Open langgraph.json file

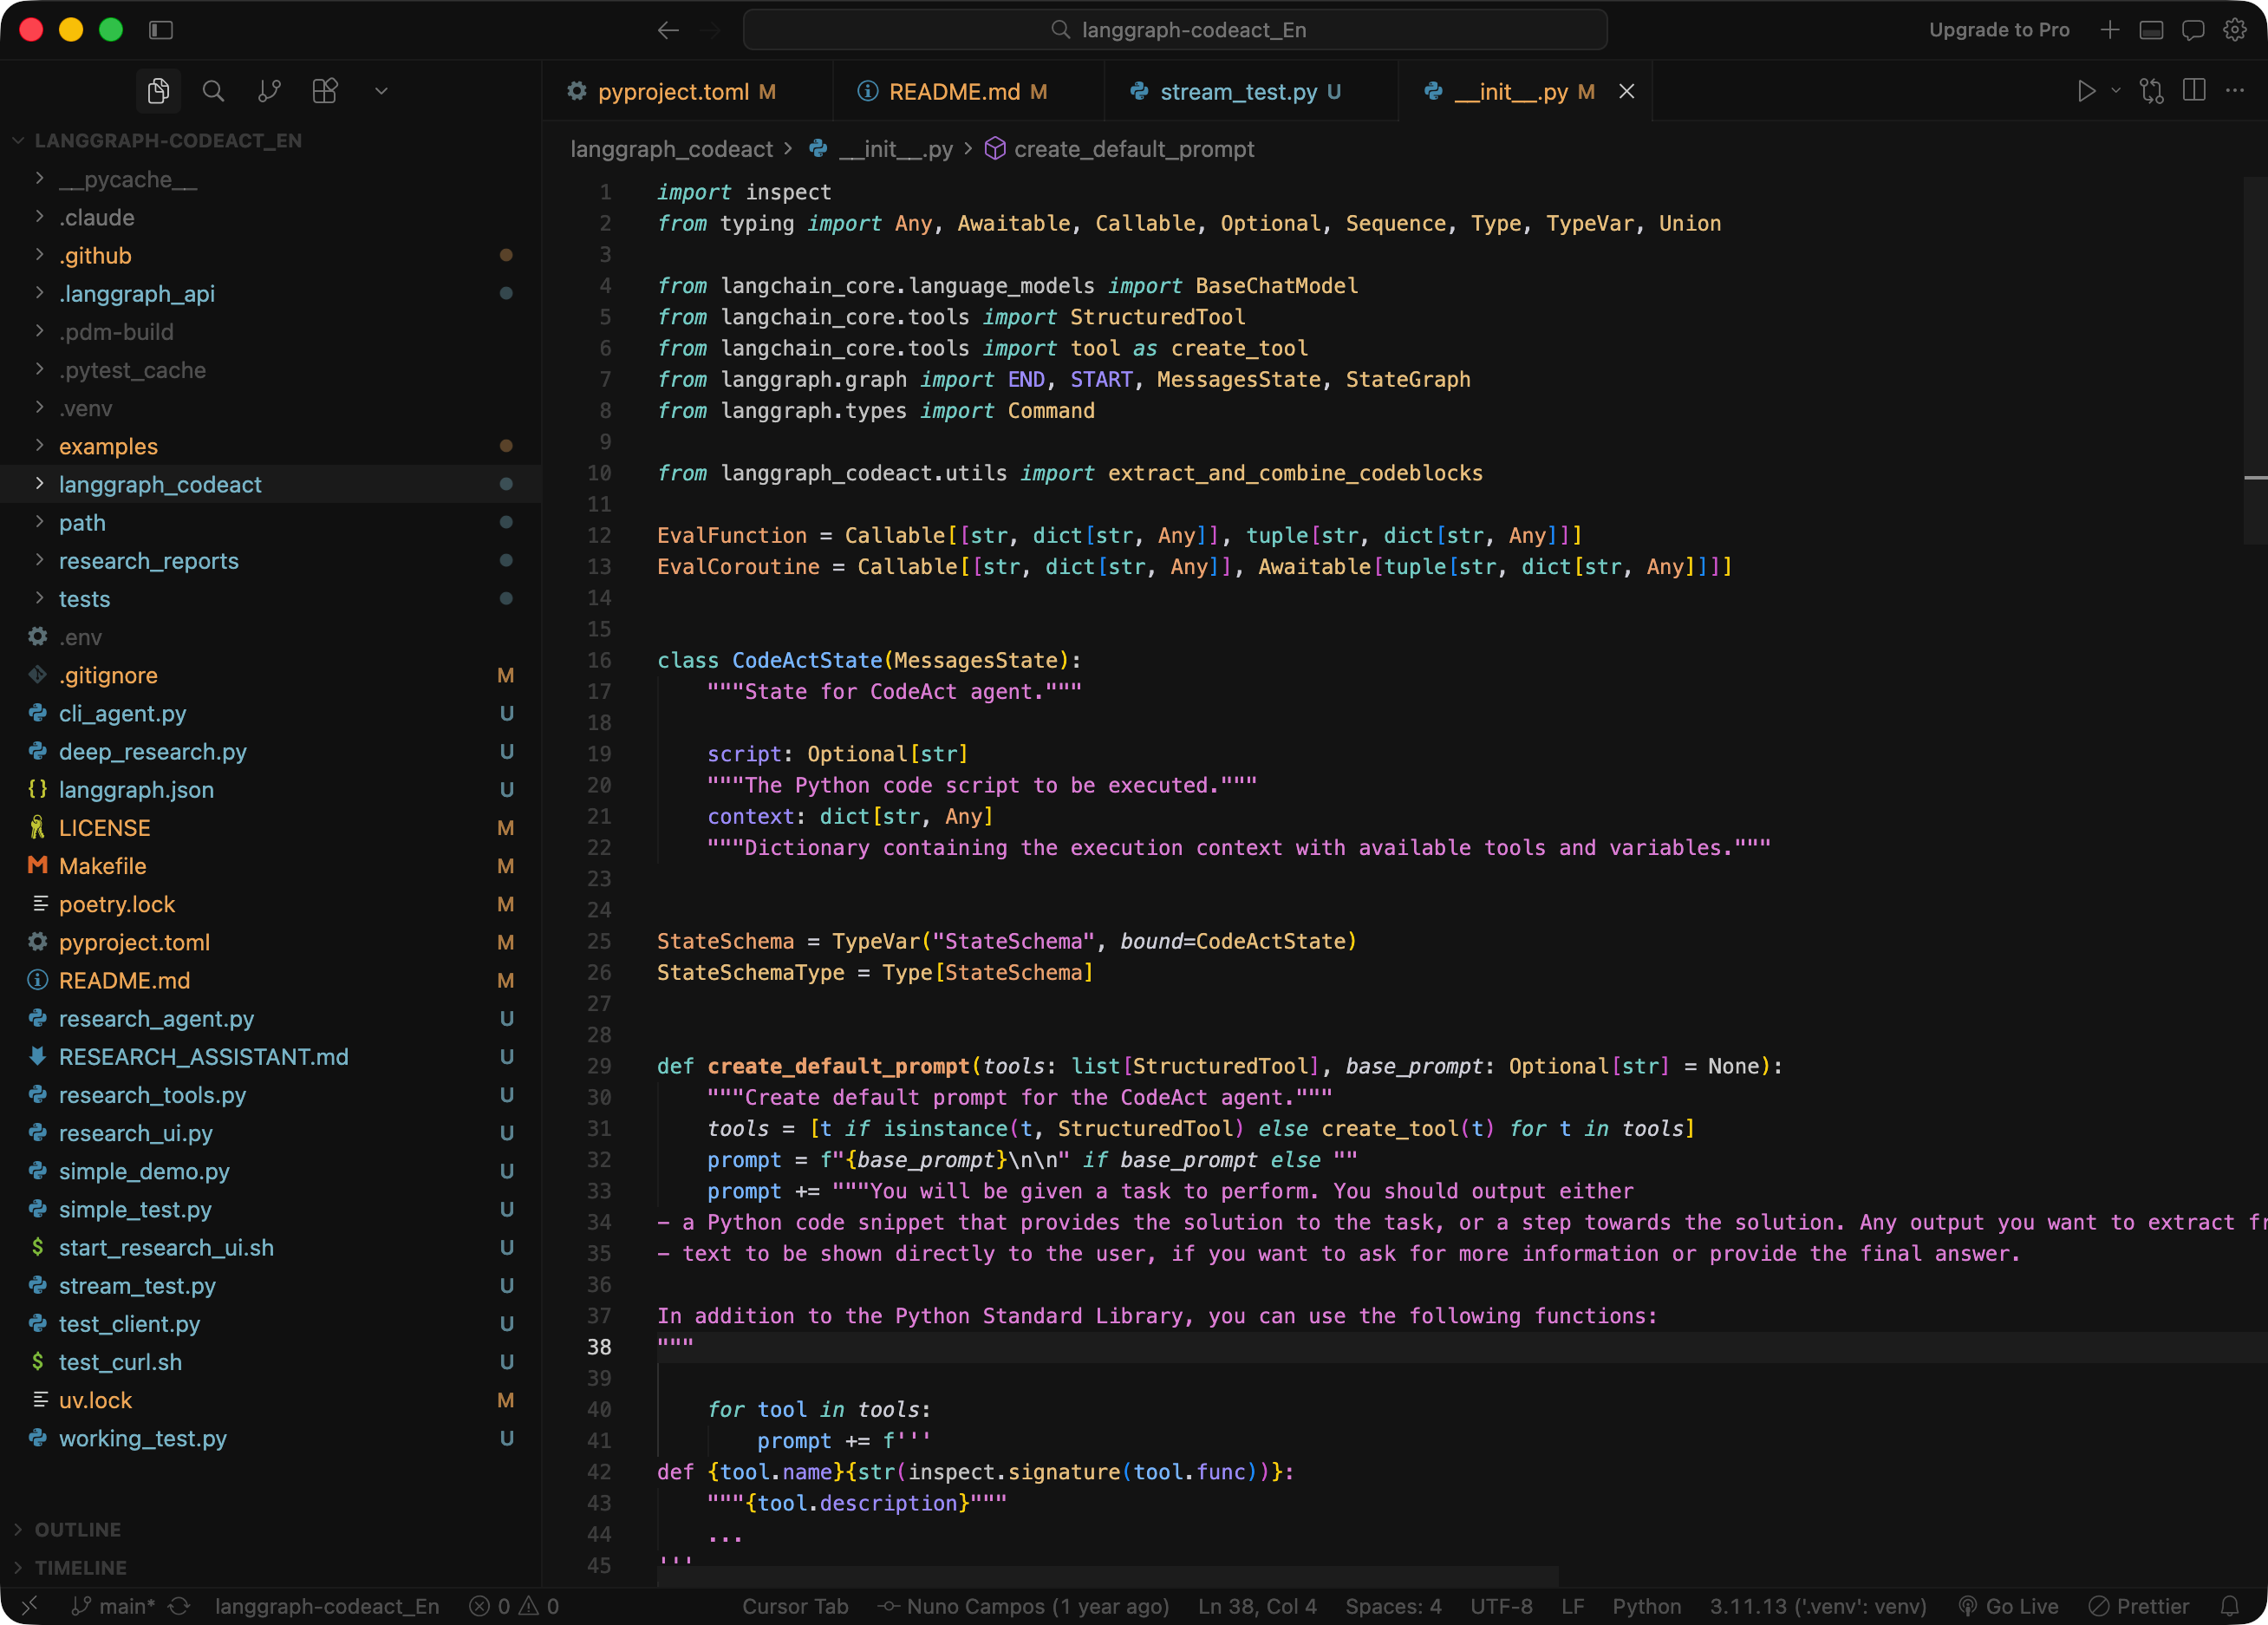(270, 790)
